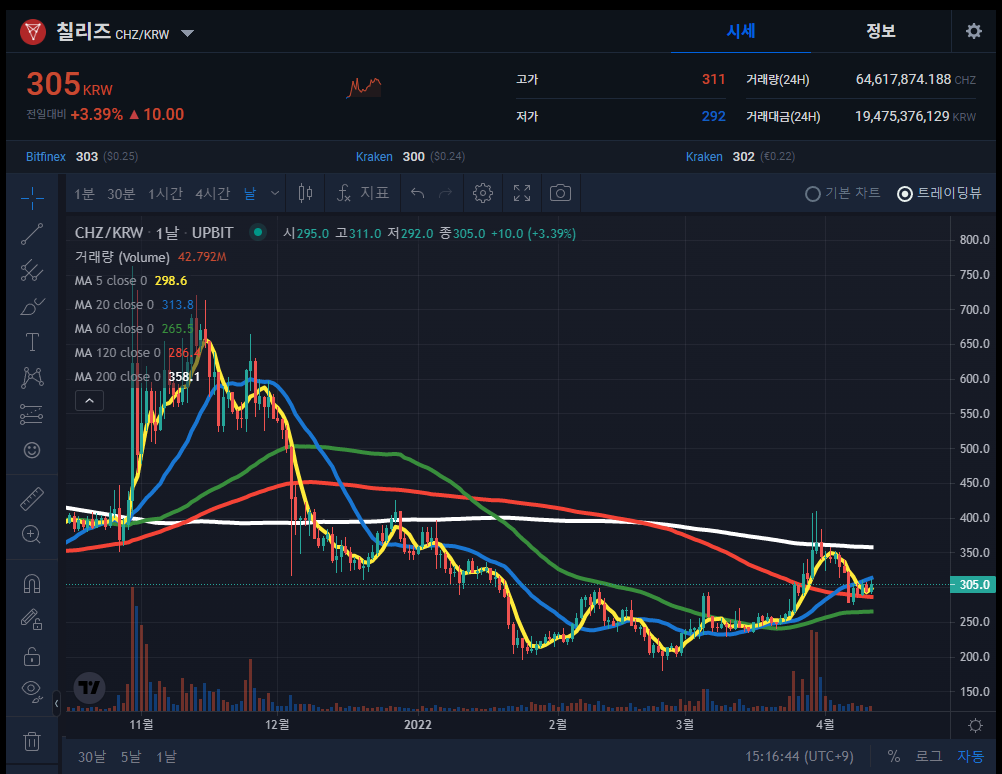1002x774 pixels.
Task: Select the 날 daily interval
Action: point(250,194)
